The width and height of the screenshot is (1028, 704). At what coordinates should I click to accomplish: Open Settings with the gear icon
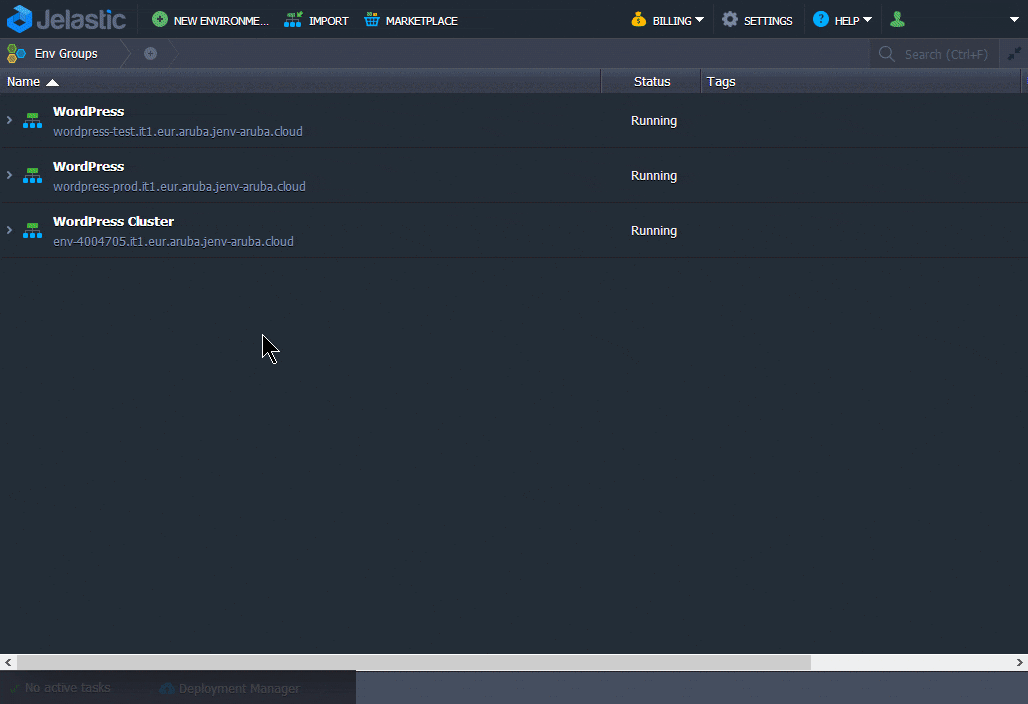pyautogui.click(x=757, y=20)
